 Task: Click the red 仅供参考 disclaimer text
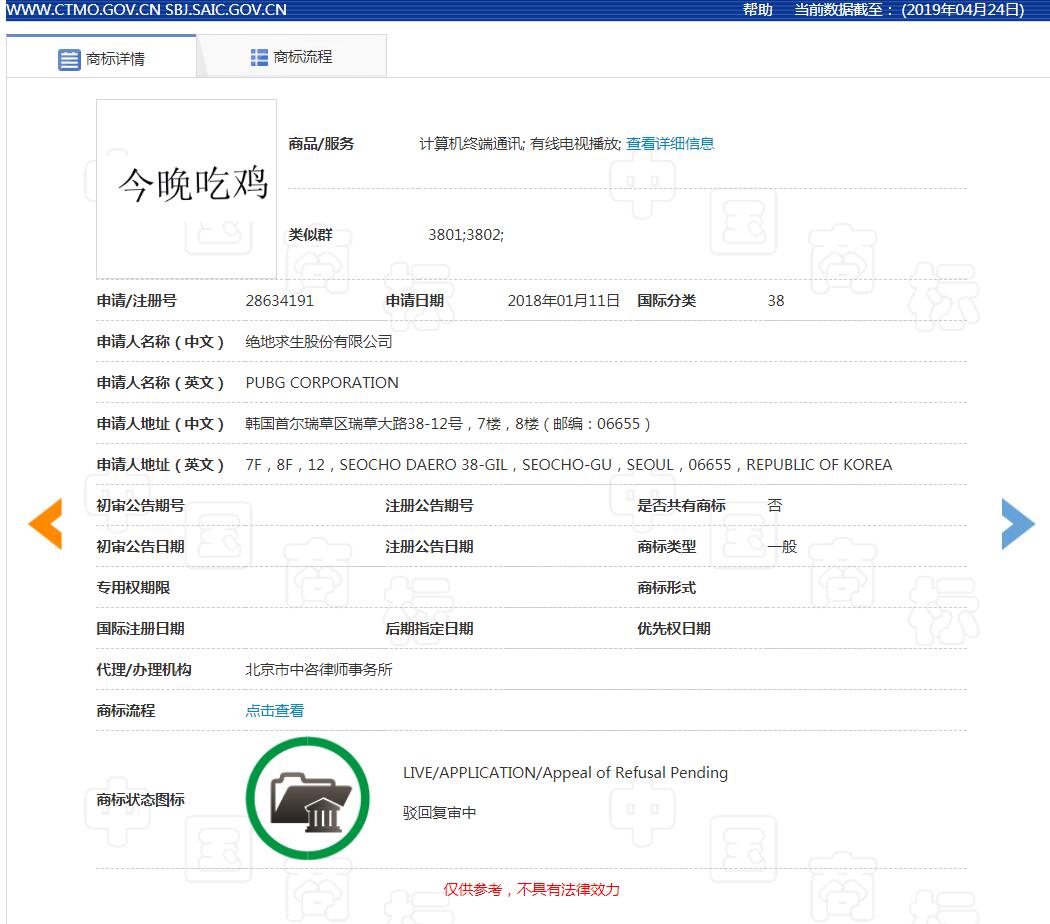[532, 890]
